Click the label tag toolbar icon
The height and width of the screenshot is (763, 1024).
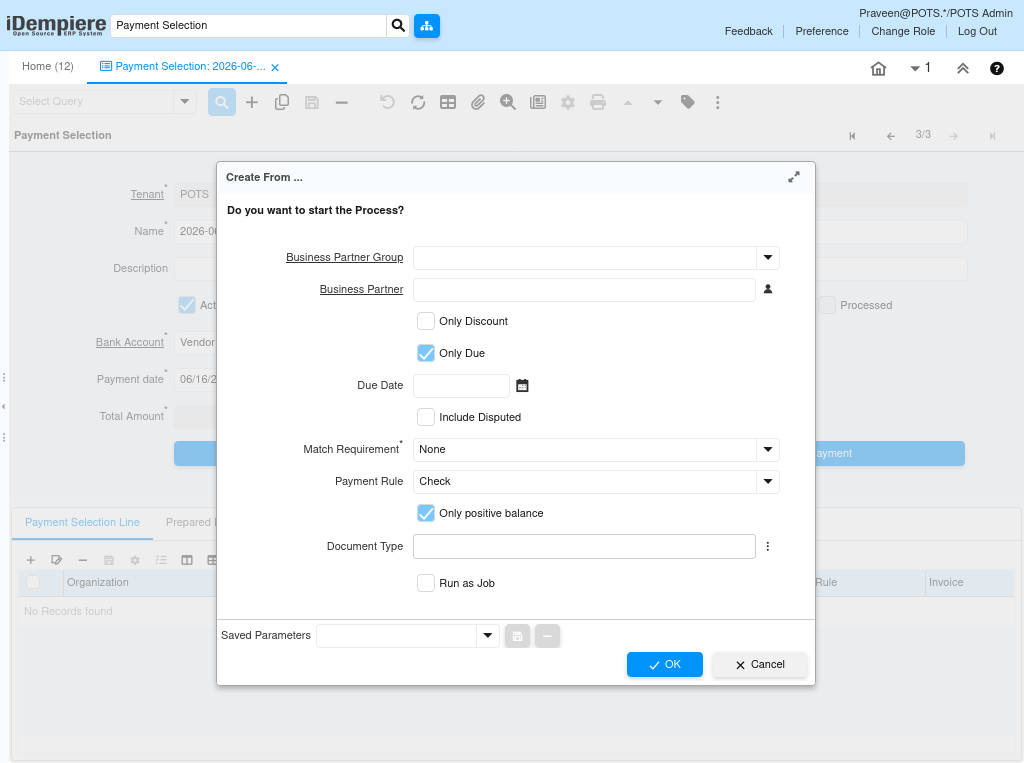(688, 103)
